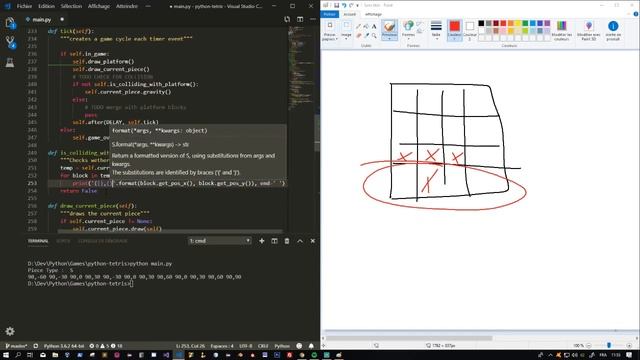
Task: Click the feedback smiley in VS Code status bar
Action: tap(299, 346)
